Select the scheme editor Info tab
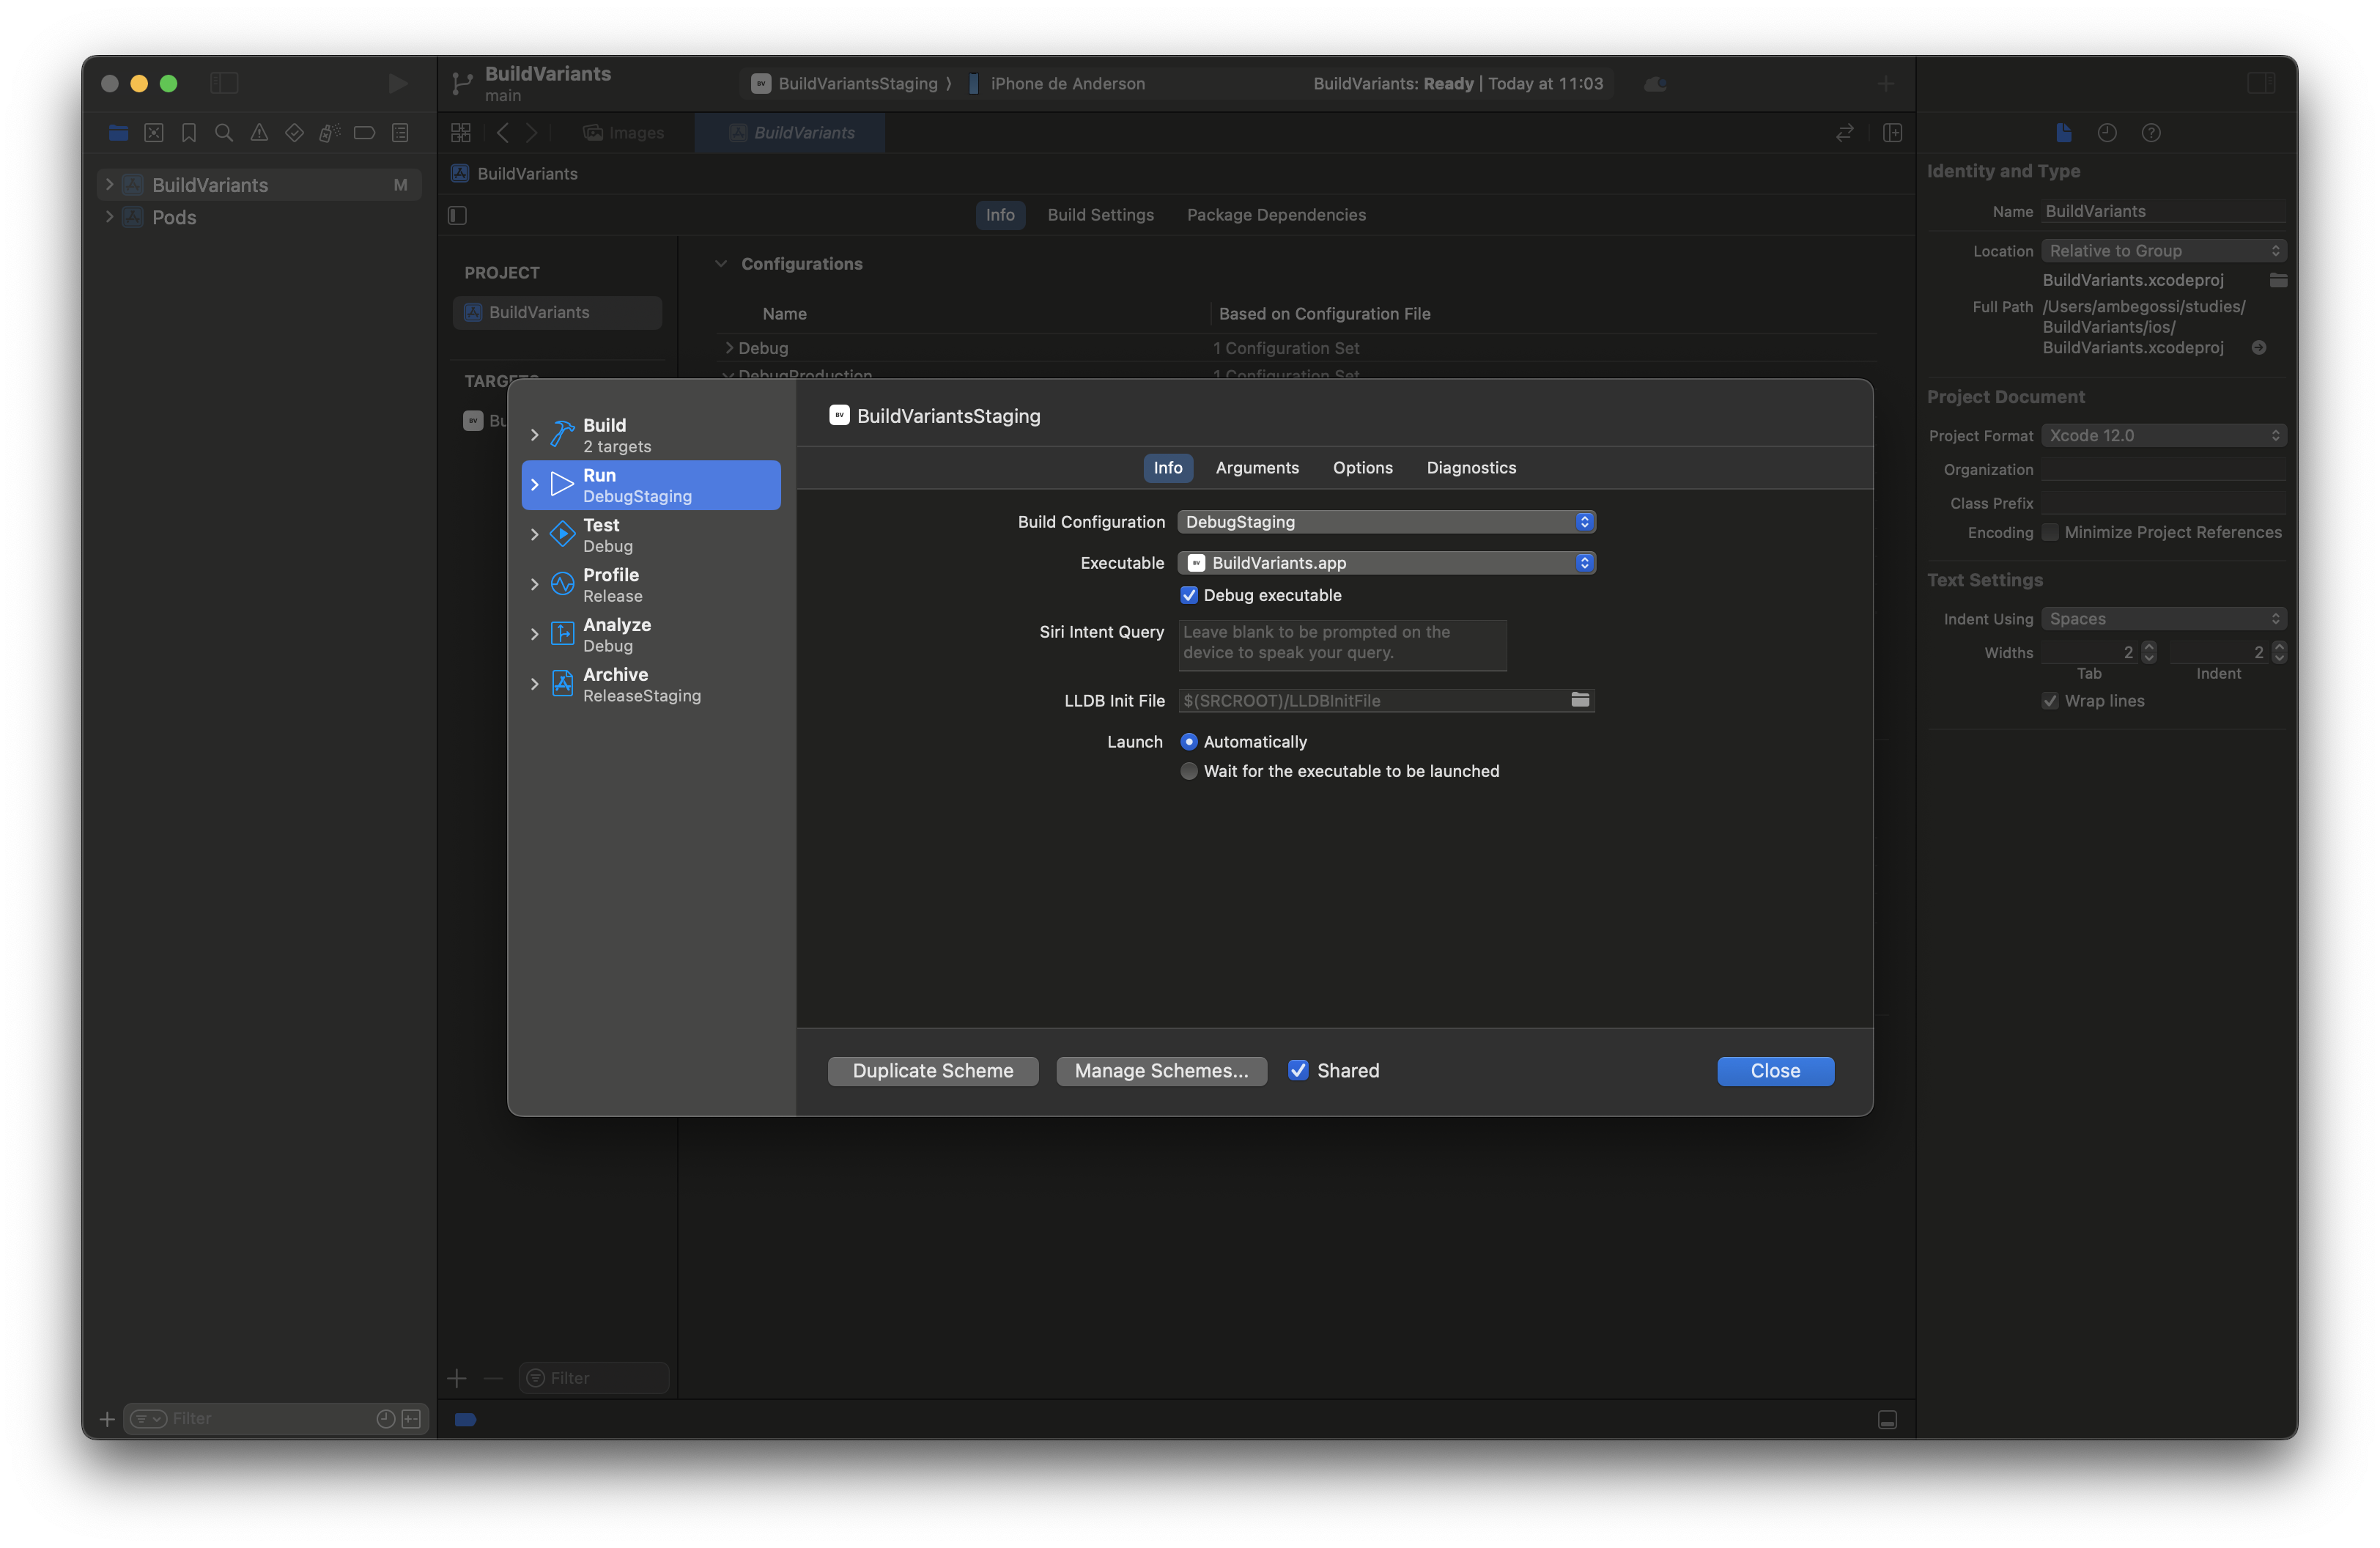This screenshot has width=2380, height=1548. click(1168, 467)
